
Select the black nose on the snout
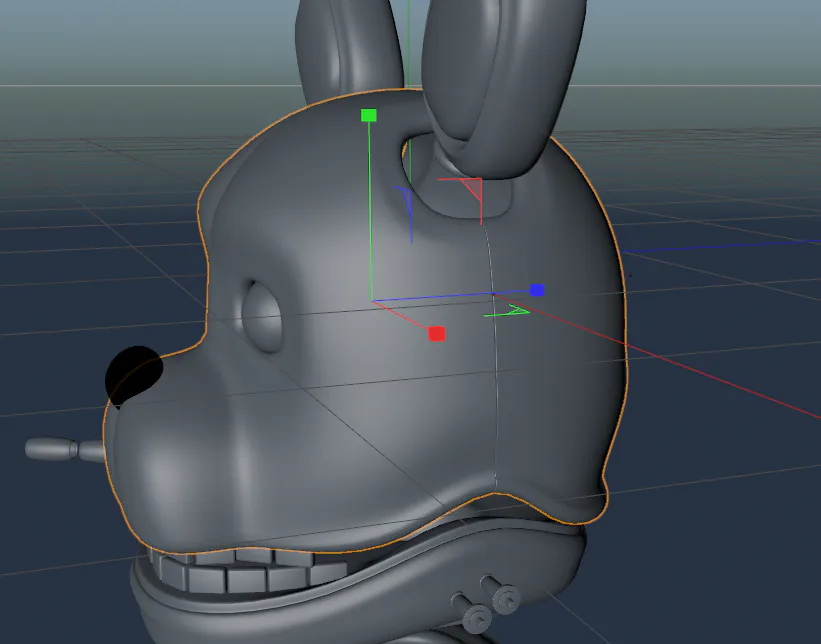(134, 375)
